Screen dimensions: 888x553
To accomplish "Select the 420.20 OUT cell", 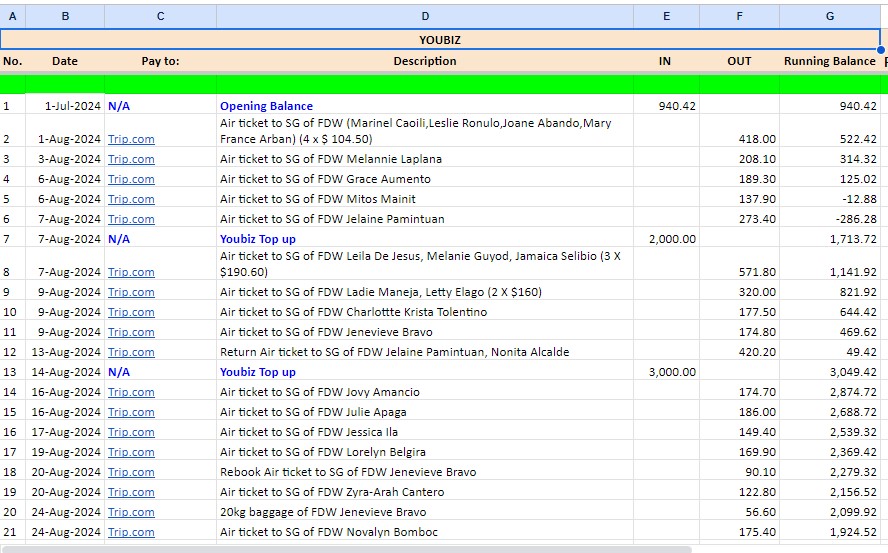I will tap(739, 352).
